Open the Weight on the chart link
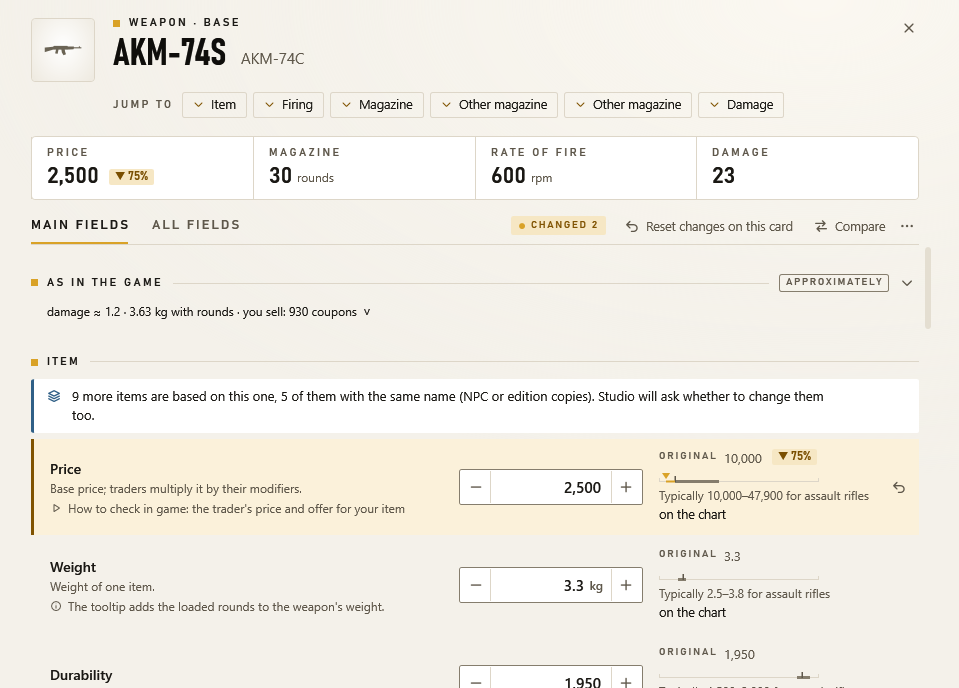Image resolution: width=959 pixels, height=688 pixels. click(x=692, y=613)
